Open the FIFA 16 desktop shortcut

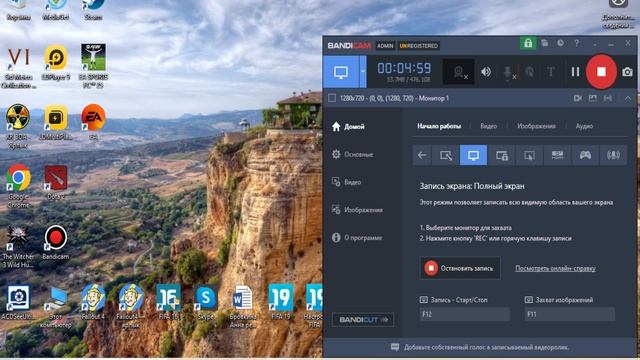click(x=169, y=302)
